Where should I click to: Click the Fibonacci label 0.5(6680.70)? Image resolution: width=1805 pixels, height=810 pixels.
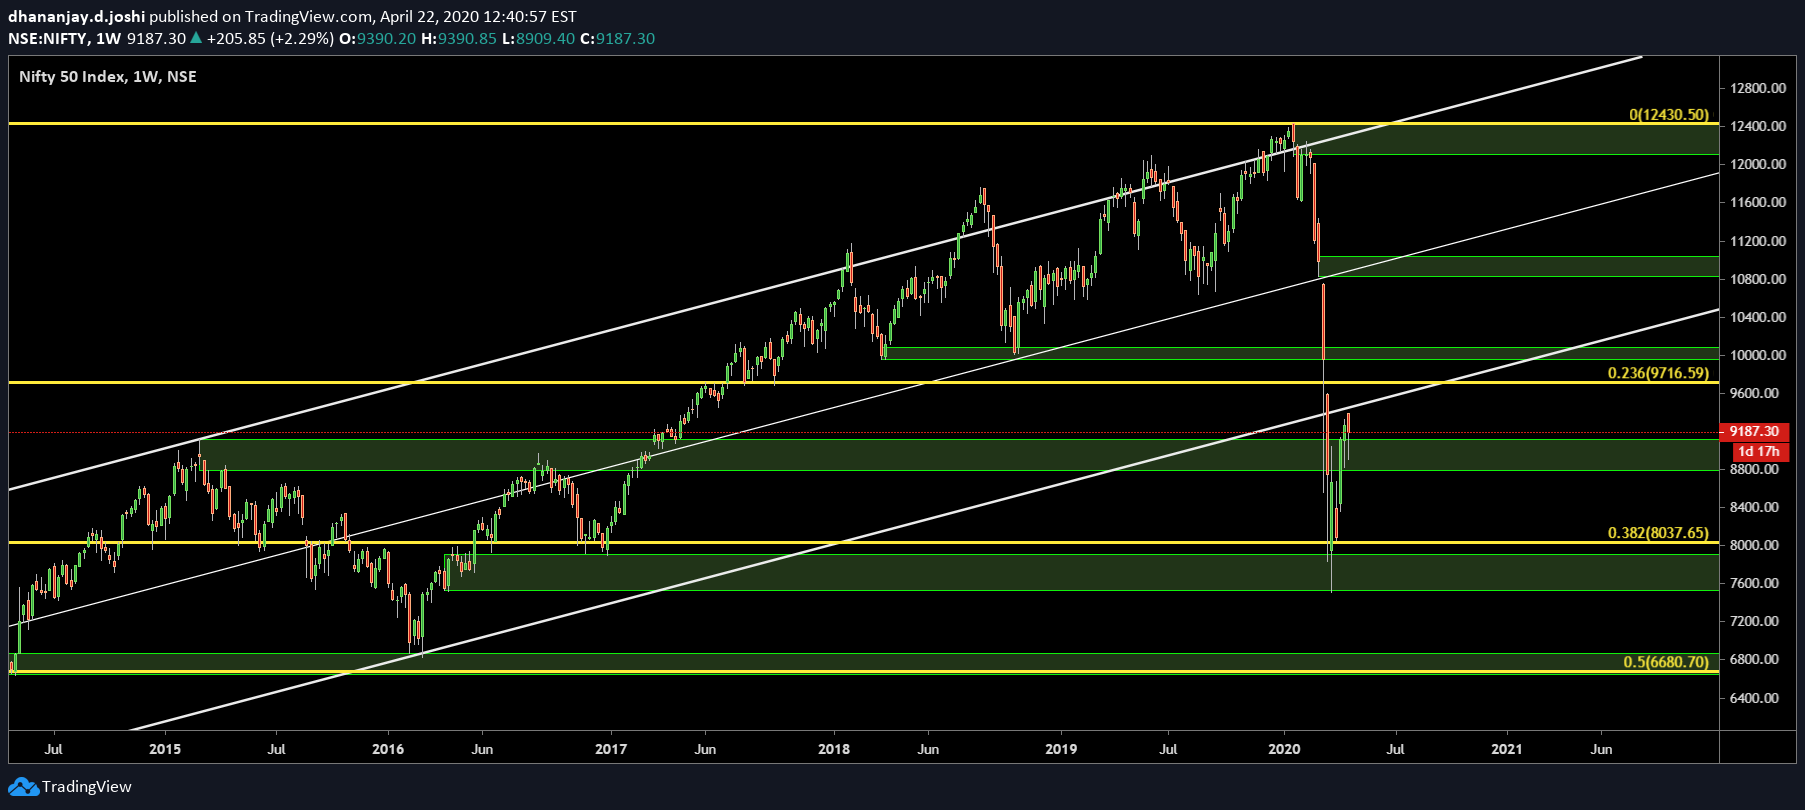tap(1666, 662)
